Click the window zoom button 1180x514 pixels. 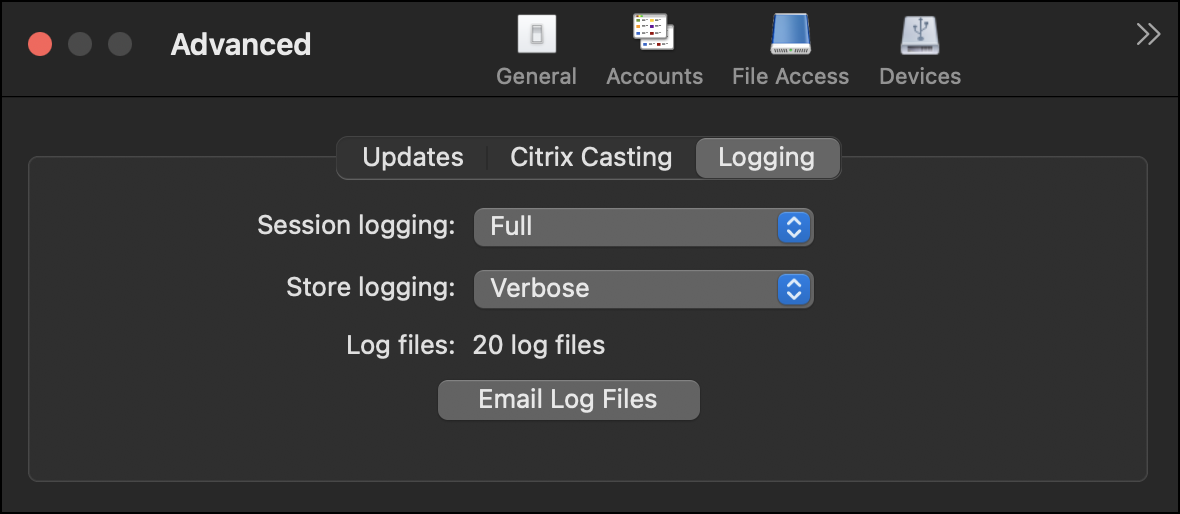pyautogui.click(x=120, y=45)
